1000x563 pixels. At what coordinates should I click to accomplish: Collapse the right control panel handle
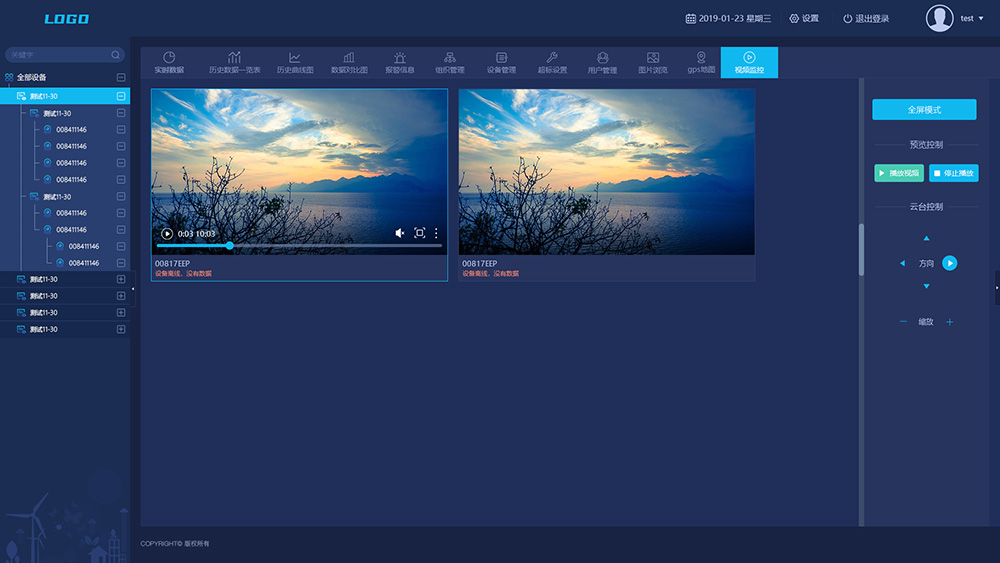(x=997, y=288)
